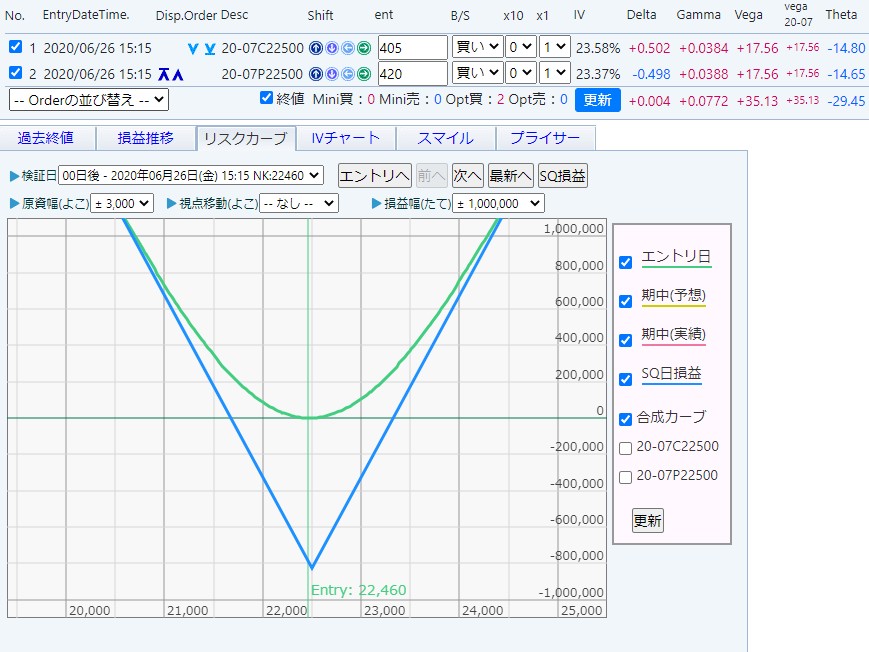Click the move-to-bottom arrow on order row 1

(x=209, y=49)
